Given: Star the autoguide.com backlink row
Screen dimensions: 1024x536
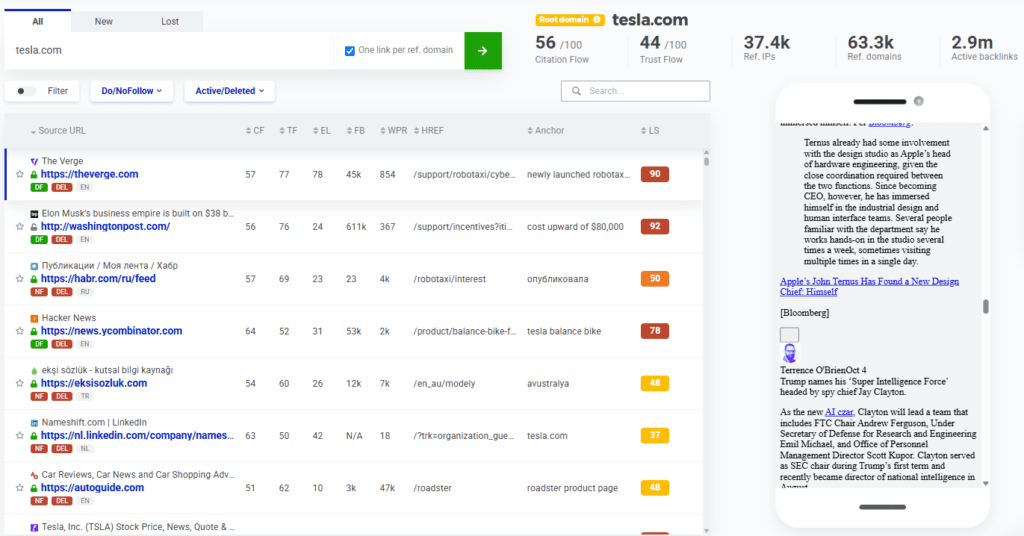Looking at the screenshot, I should coord(20,488).
